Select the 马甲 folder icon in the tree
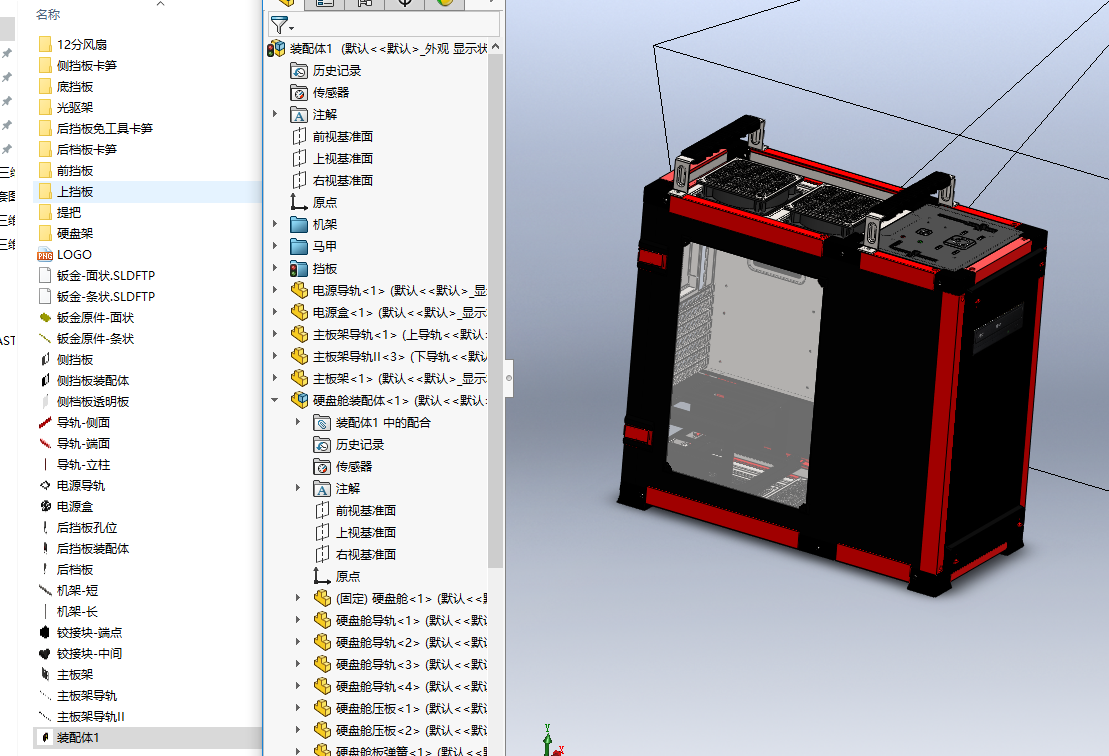1109x756 pixels. 299,247
